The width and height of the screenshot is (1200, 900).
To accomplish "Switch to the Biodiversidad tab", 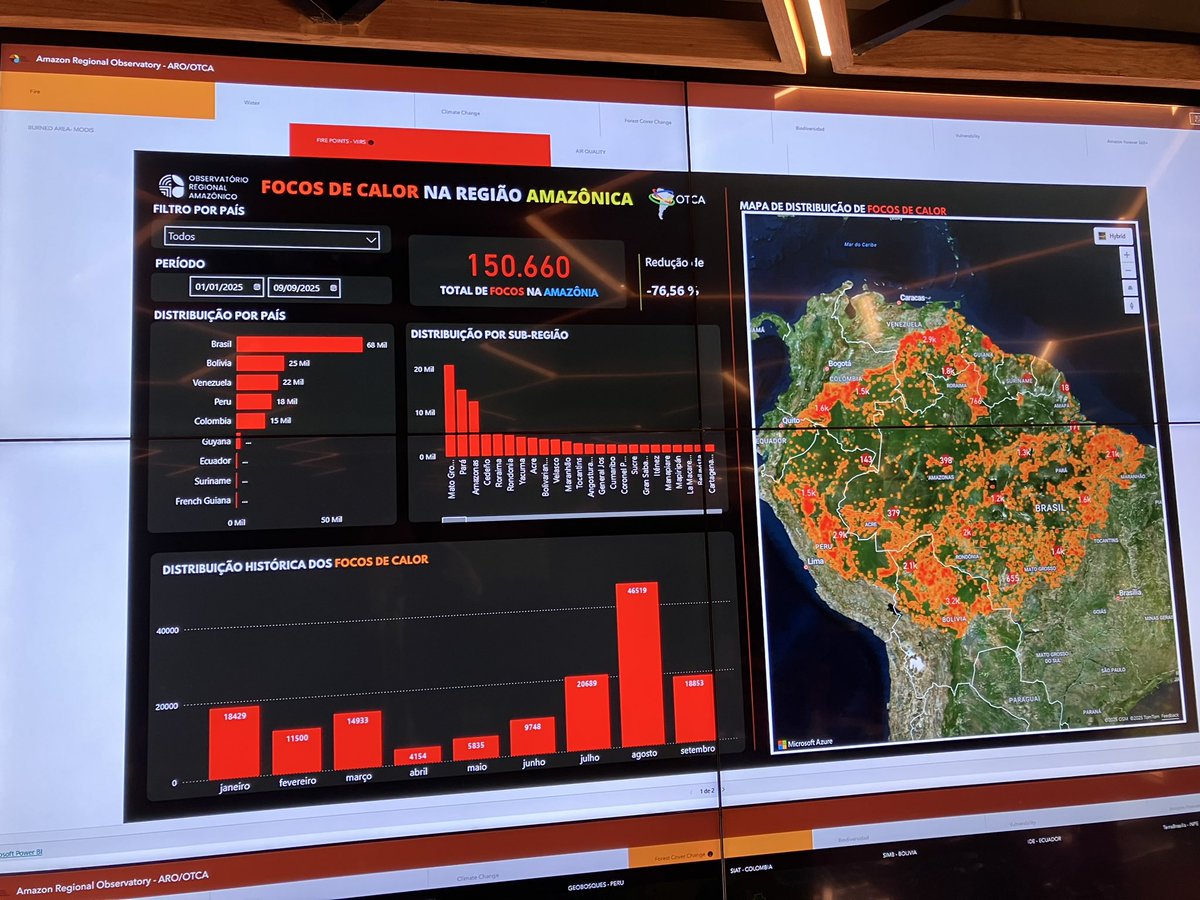I will [810, 128].
